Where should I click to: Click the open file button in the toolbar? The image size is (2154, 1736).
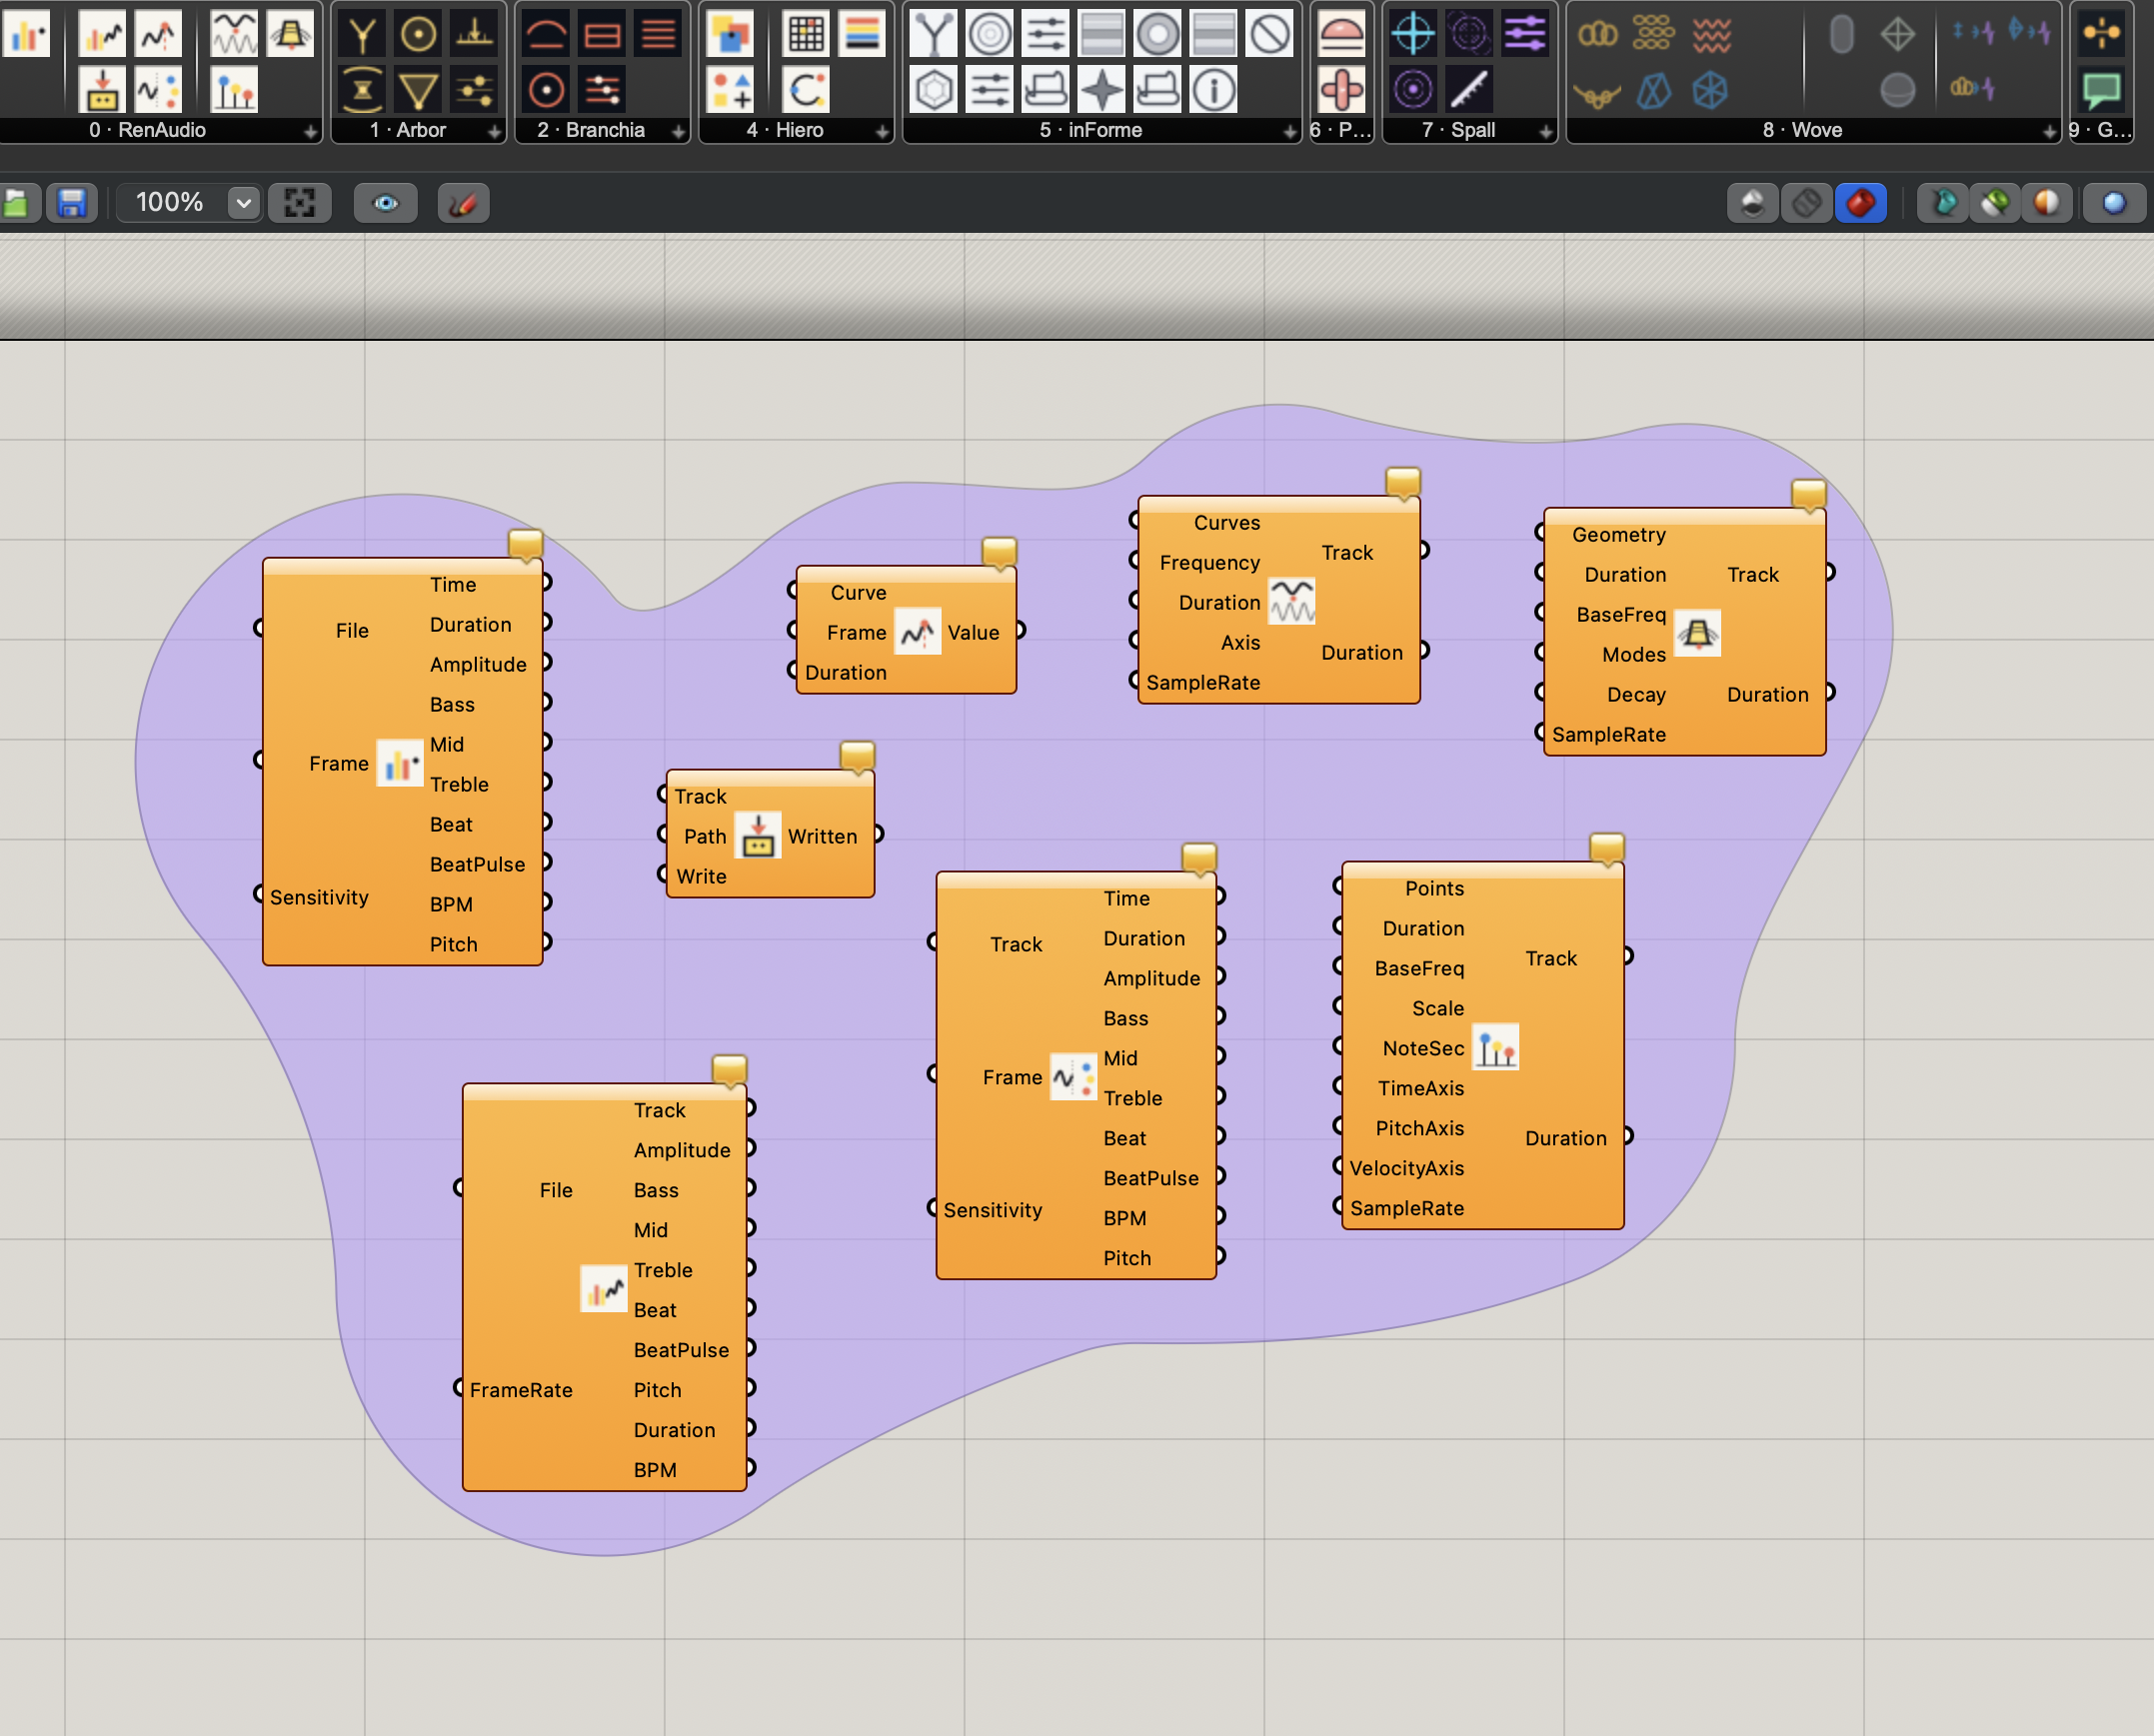(x=19, y=202)
